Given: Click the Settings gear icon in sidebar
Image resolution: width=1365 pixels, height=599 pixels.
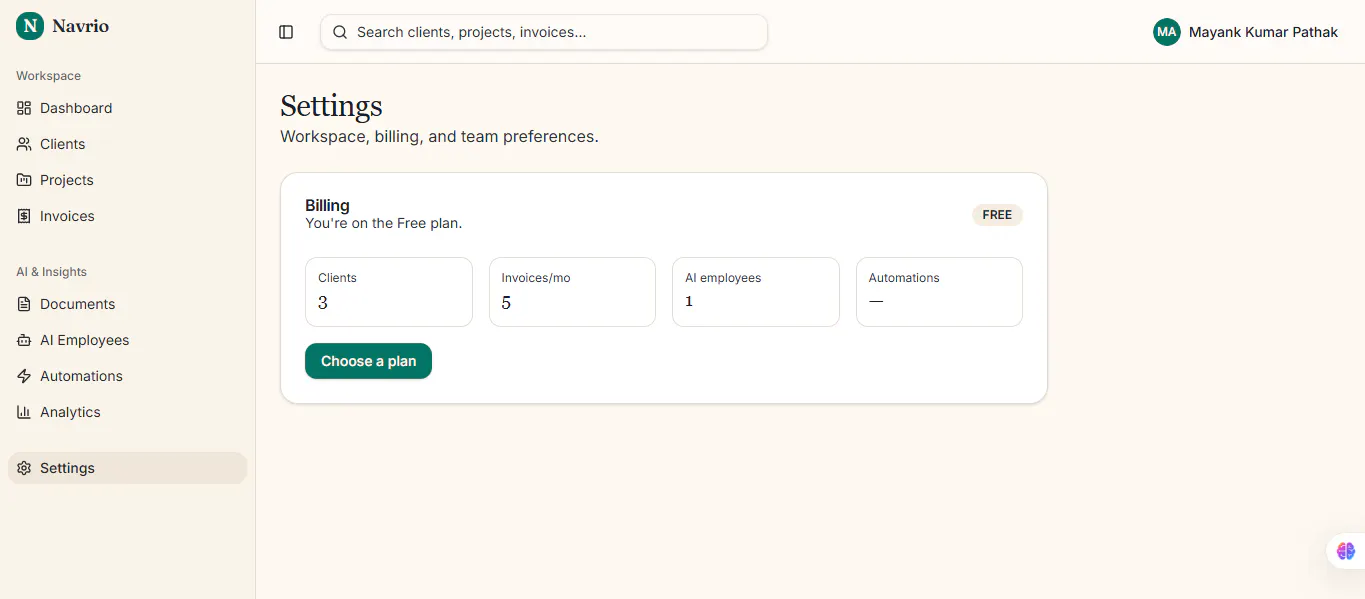Looking at the screenshot, I should click(x=24, y=468).
